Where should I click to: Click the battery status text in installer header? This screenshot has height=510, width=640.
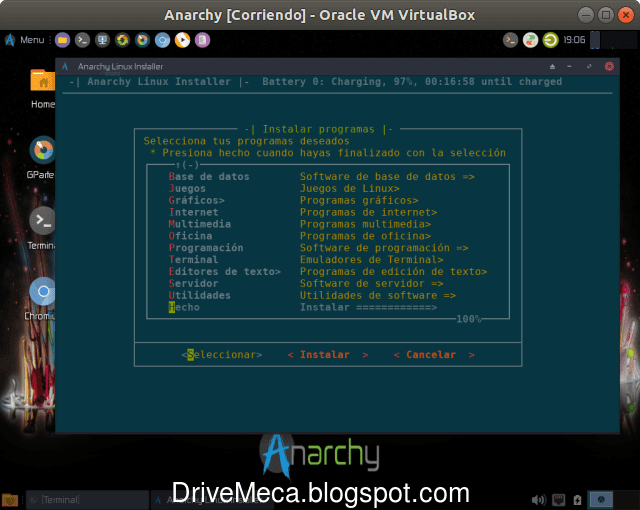(412, 82)
